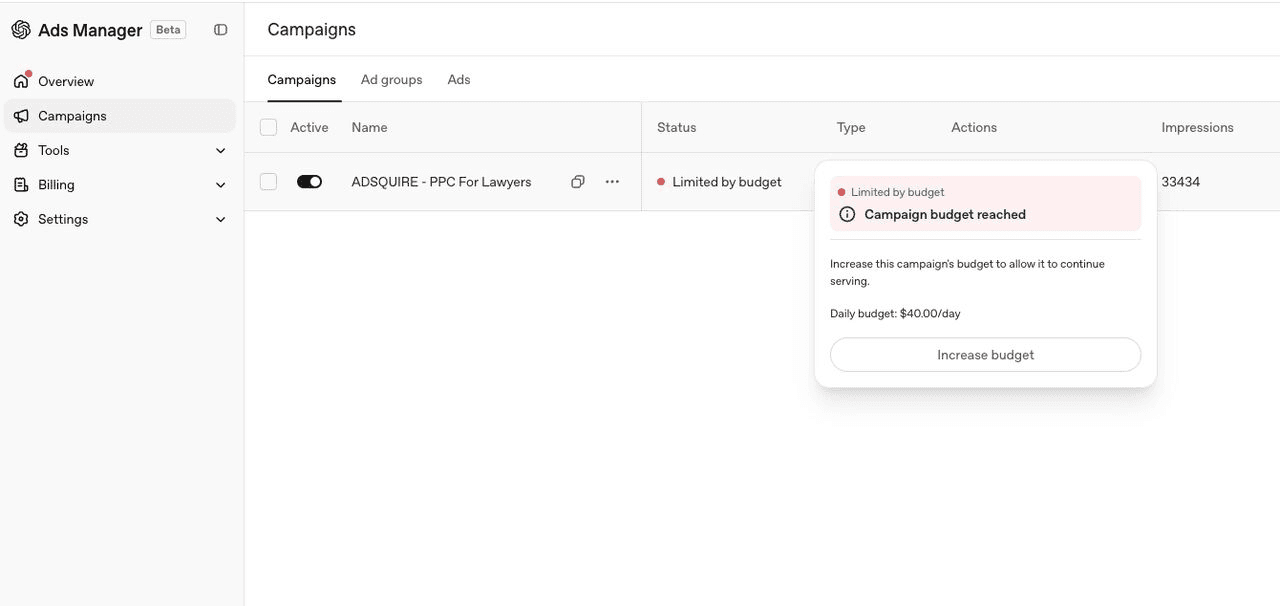
Task: Click the Active column header
Action: (x=309, y=127)
